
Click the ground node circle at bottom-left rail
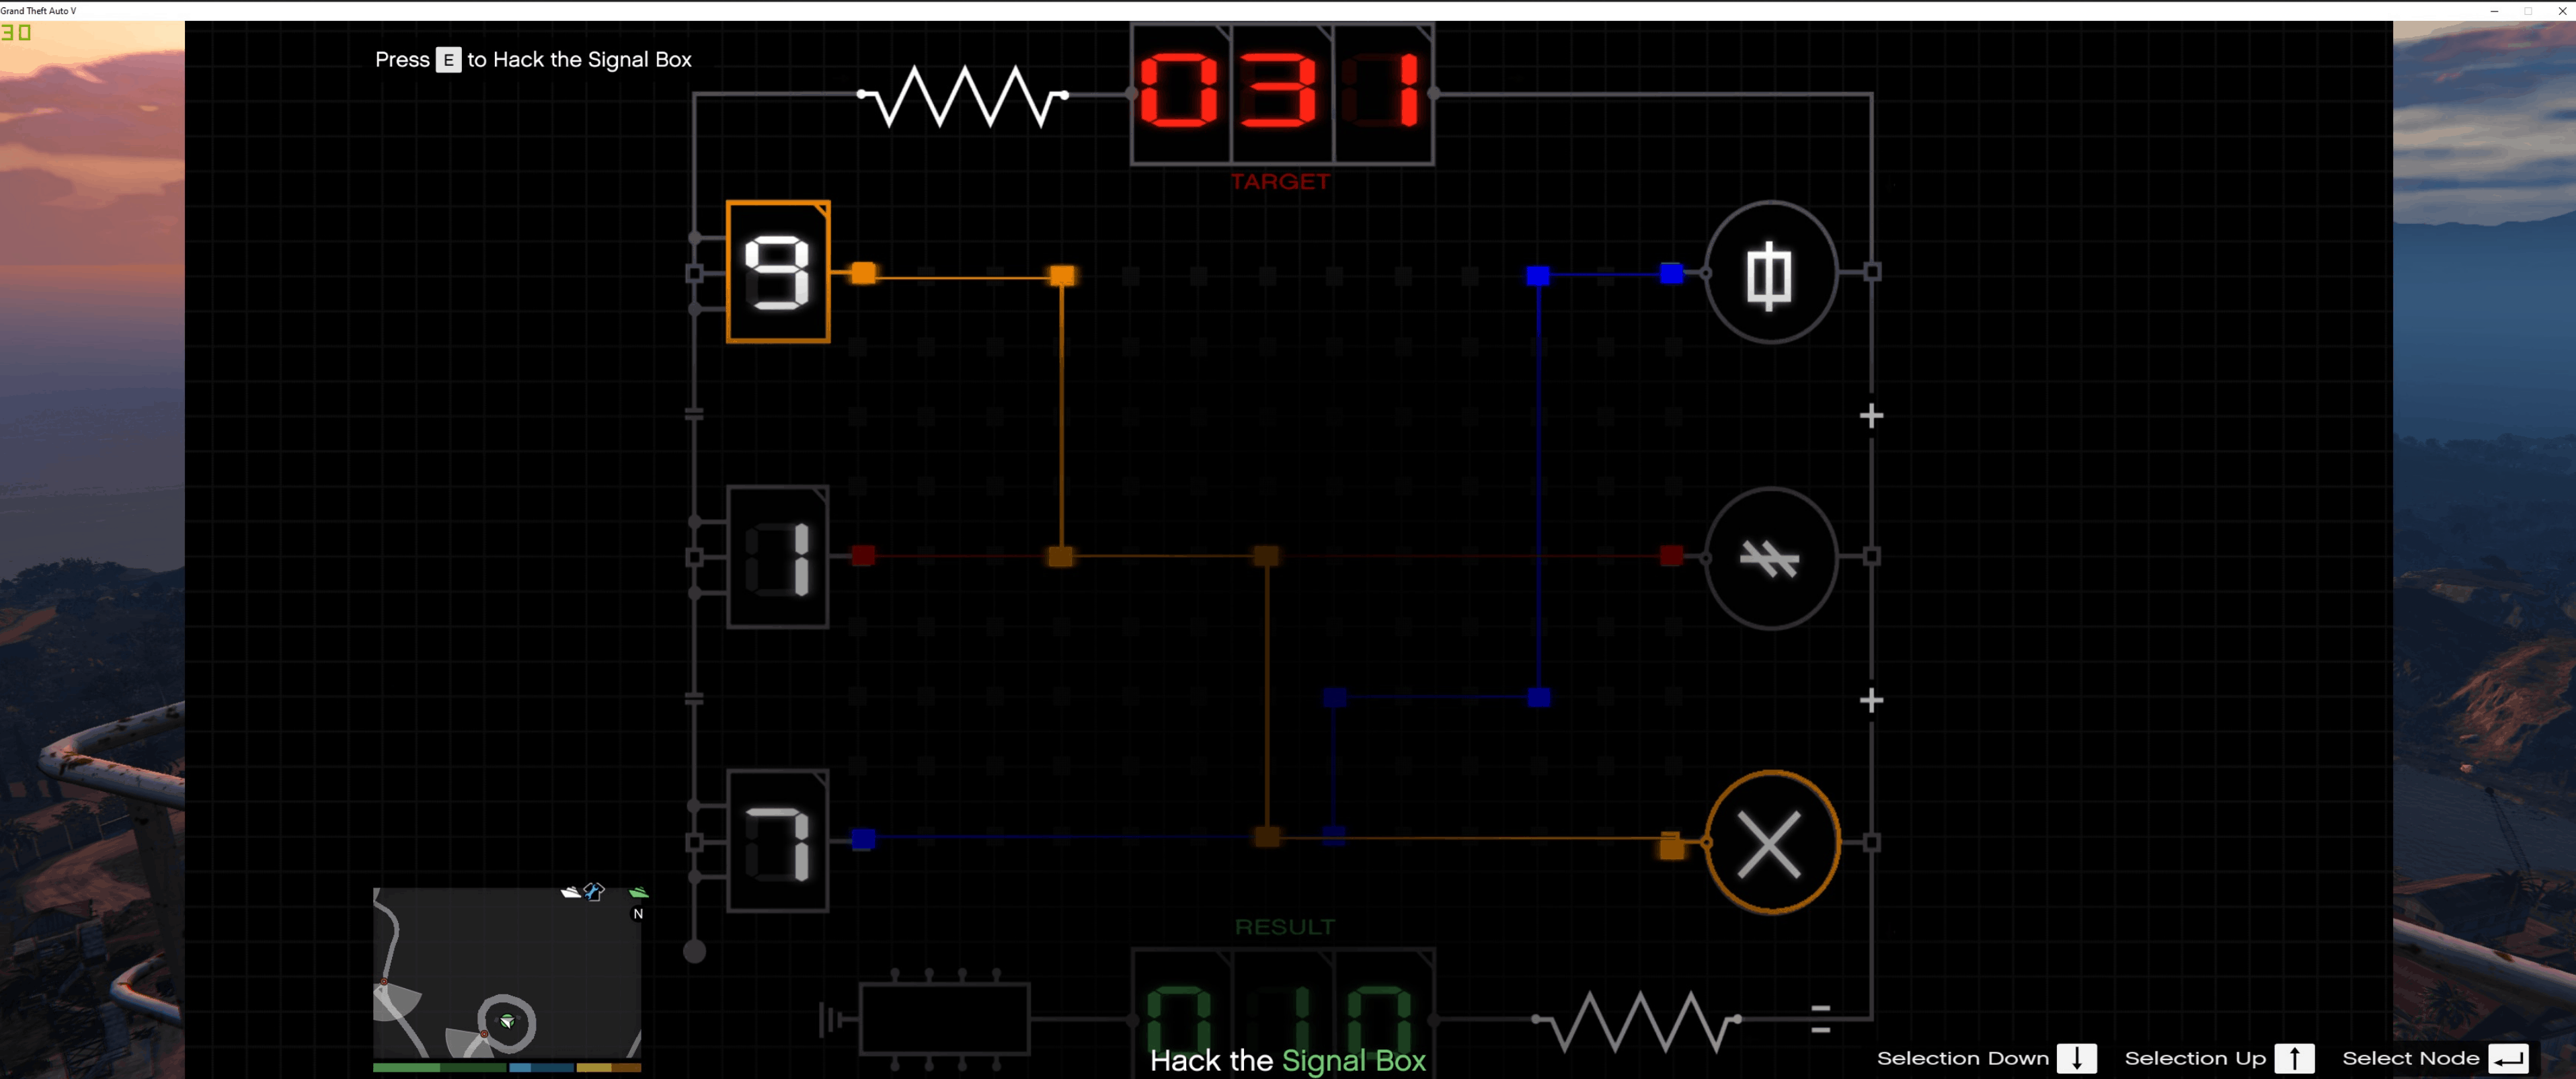click(x=694, y=951)
